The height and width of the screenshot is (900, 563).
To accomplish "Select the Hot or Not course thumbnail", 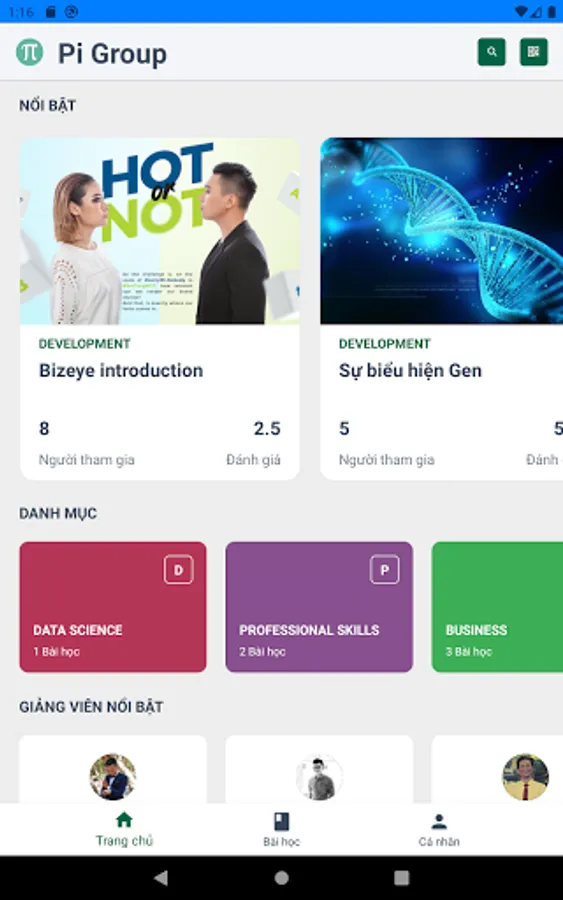I will coord(160,231).
